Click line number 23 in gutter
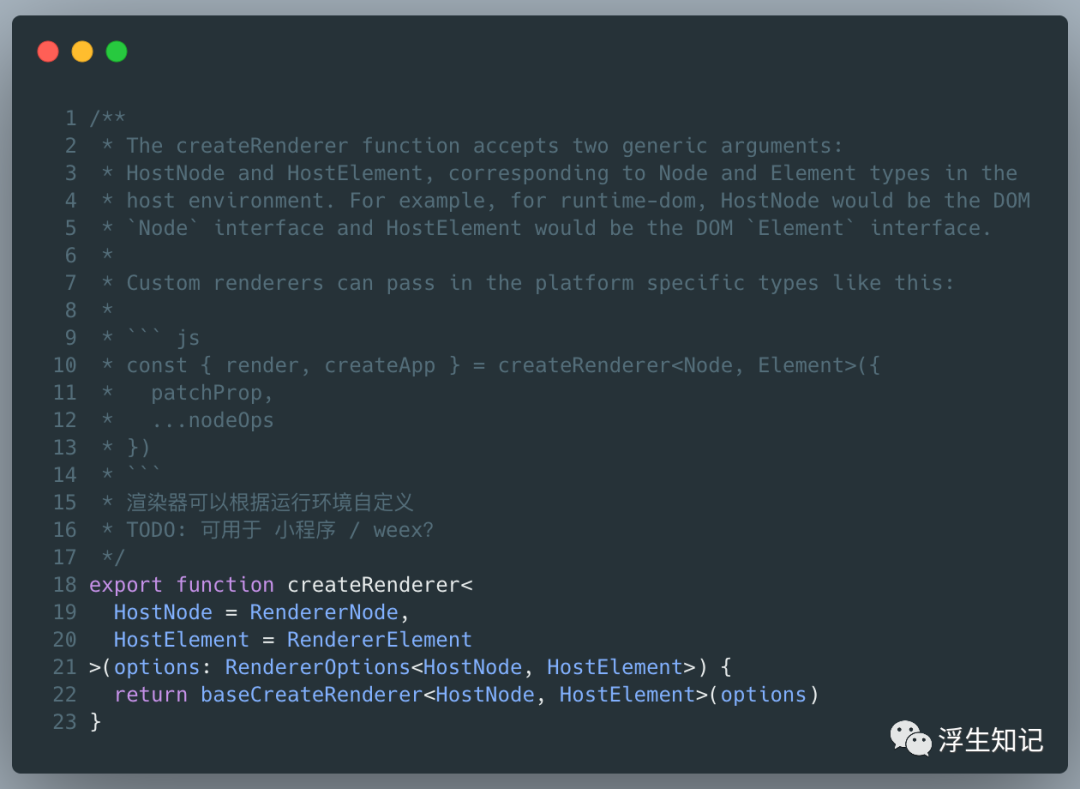This screenshot has height=789, width=1080. click(65, 722)
